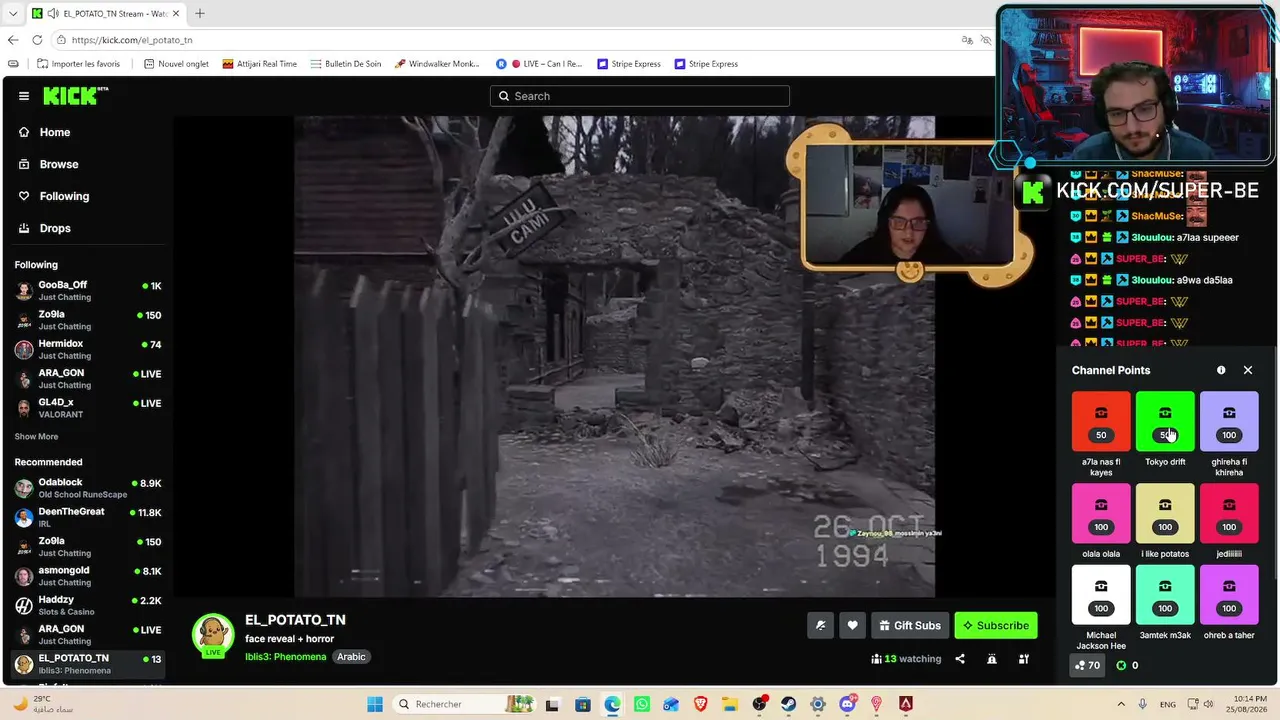Open DeenTheGreat channel in Recommended
The height and width of the screenshot is (720, 1280).
[88, 517]
